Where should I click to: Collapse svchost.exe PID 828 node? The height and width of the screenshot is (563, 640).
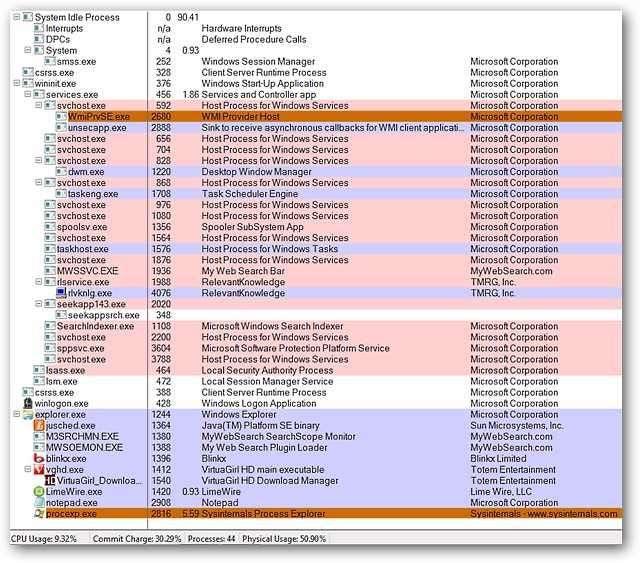point(39,160)
